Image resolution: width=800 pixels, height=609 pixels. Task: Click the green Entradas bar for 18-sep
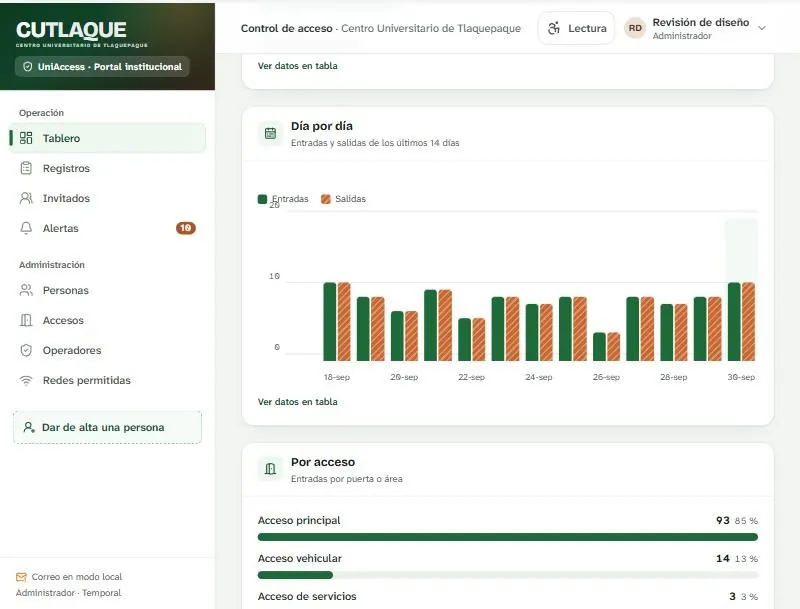point(330,322)
